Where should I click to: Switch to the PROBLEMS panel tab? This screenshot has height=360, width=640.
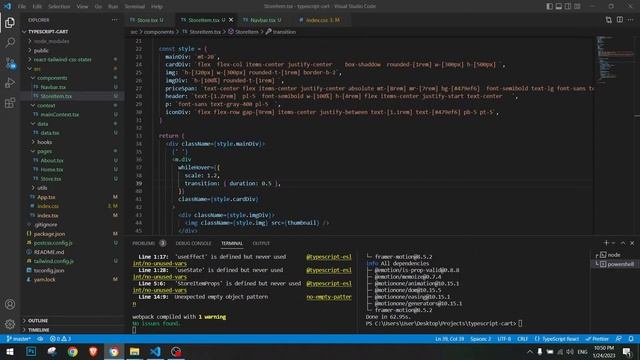tap(144, 243)
